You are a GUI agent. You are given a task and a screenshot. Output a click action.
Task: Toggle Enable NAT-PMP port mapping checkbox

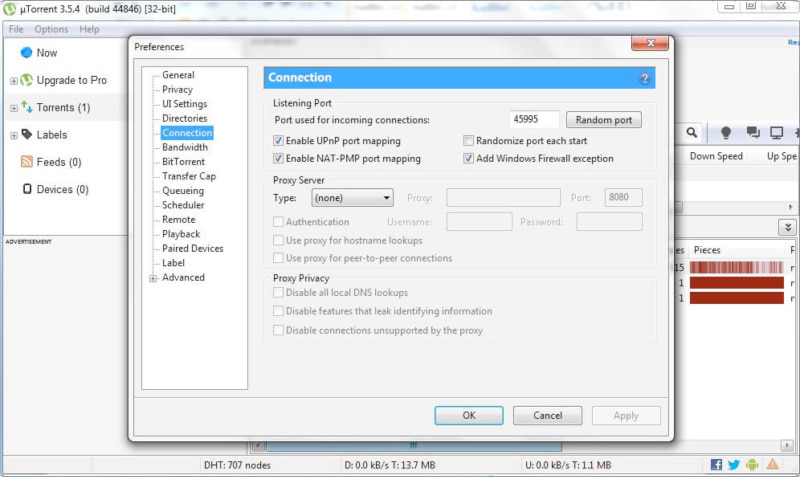tap(278, 158)
